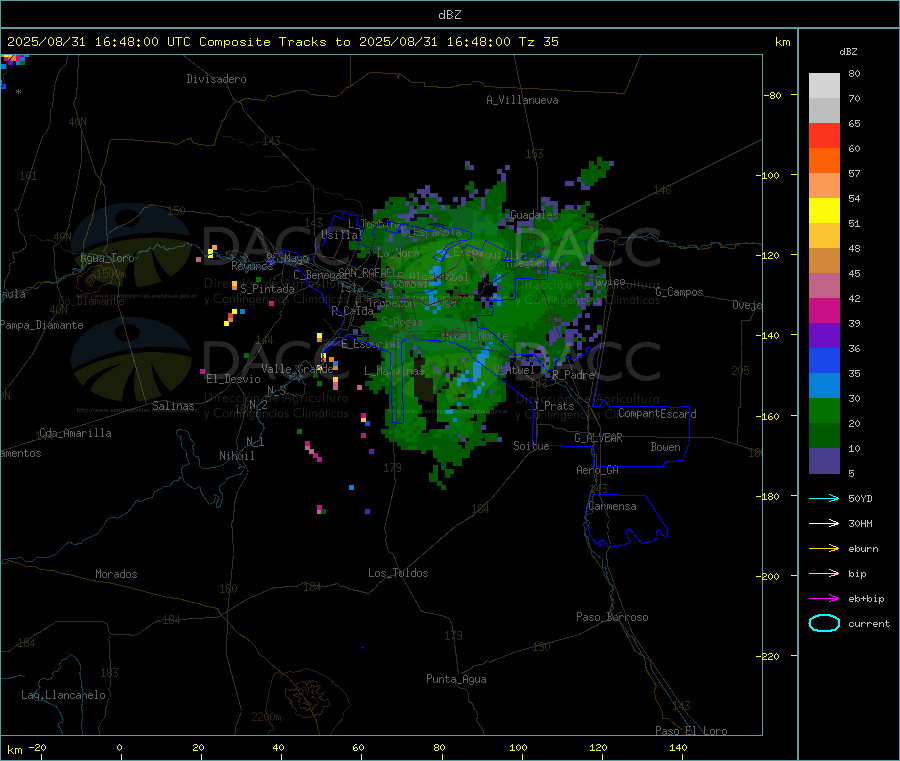
Task: Click the 'Carmensa' map label
Action: click(612, 507)
